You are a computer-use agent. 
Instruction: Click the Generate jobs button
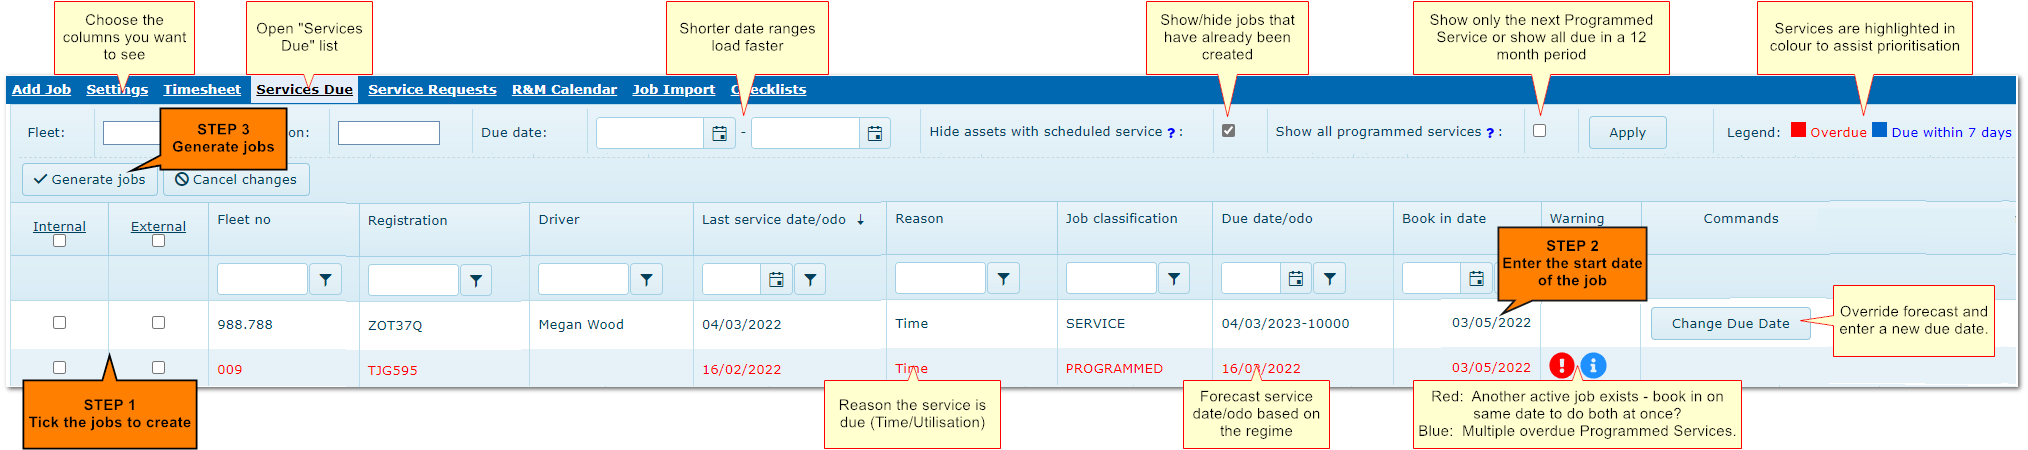89,180
